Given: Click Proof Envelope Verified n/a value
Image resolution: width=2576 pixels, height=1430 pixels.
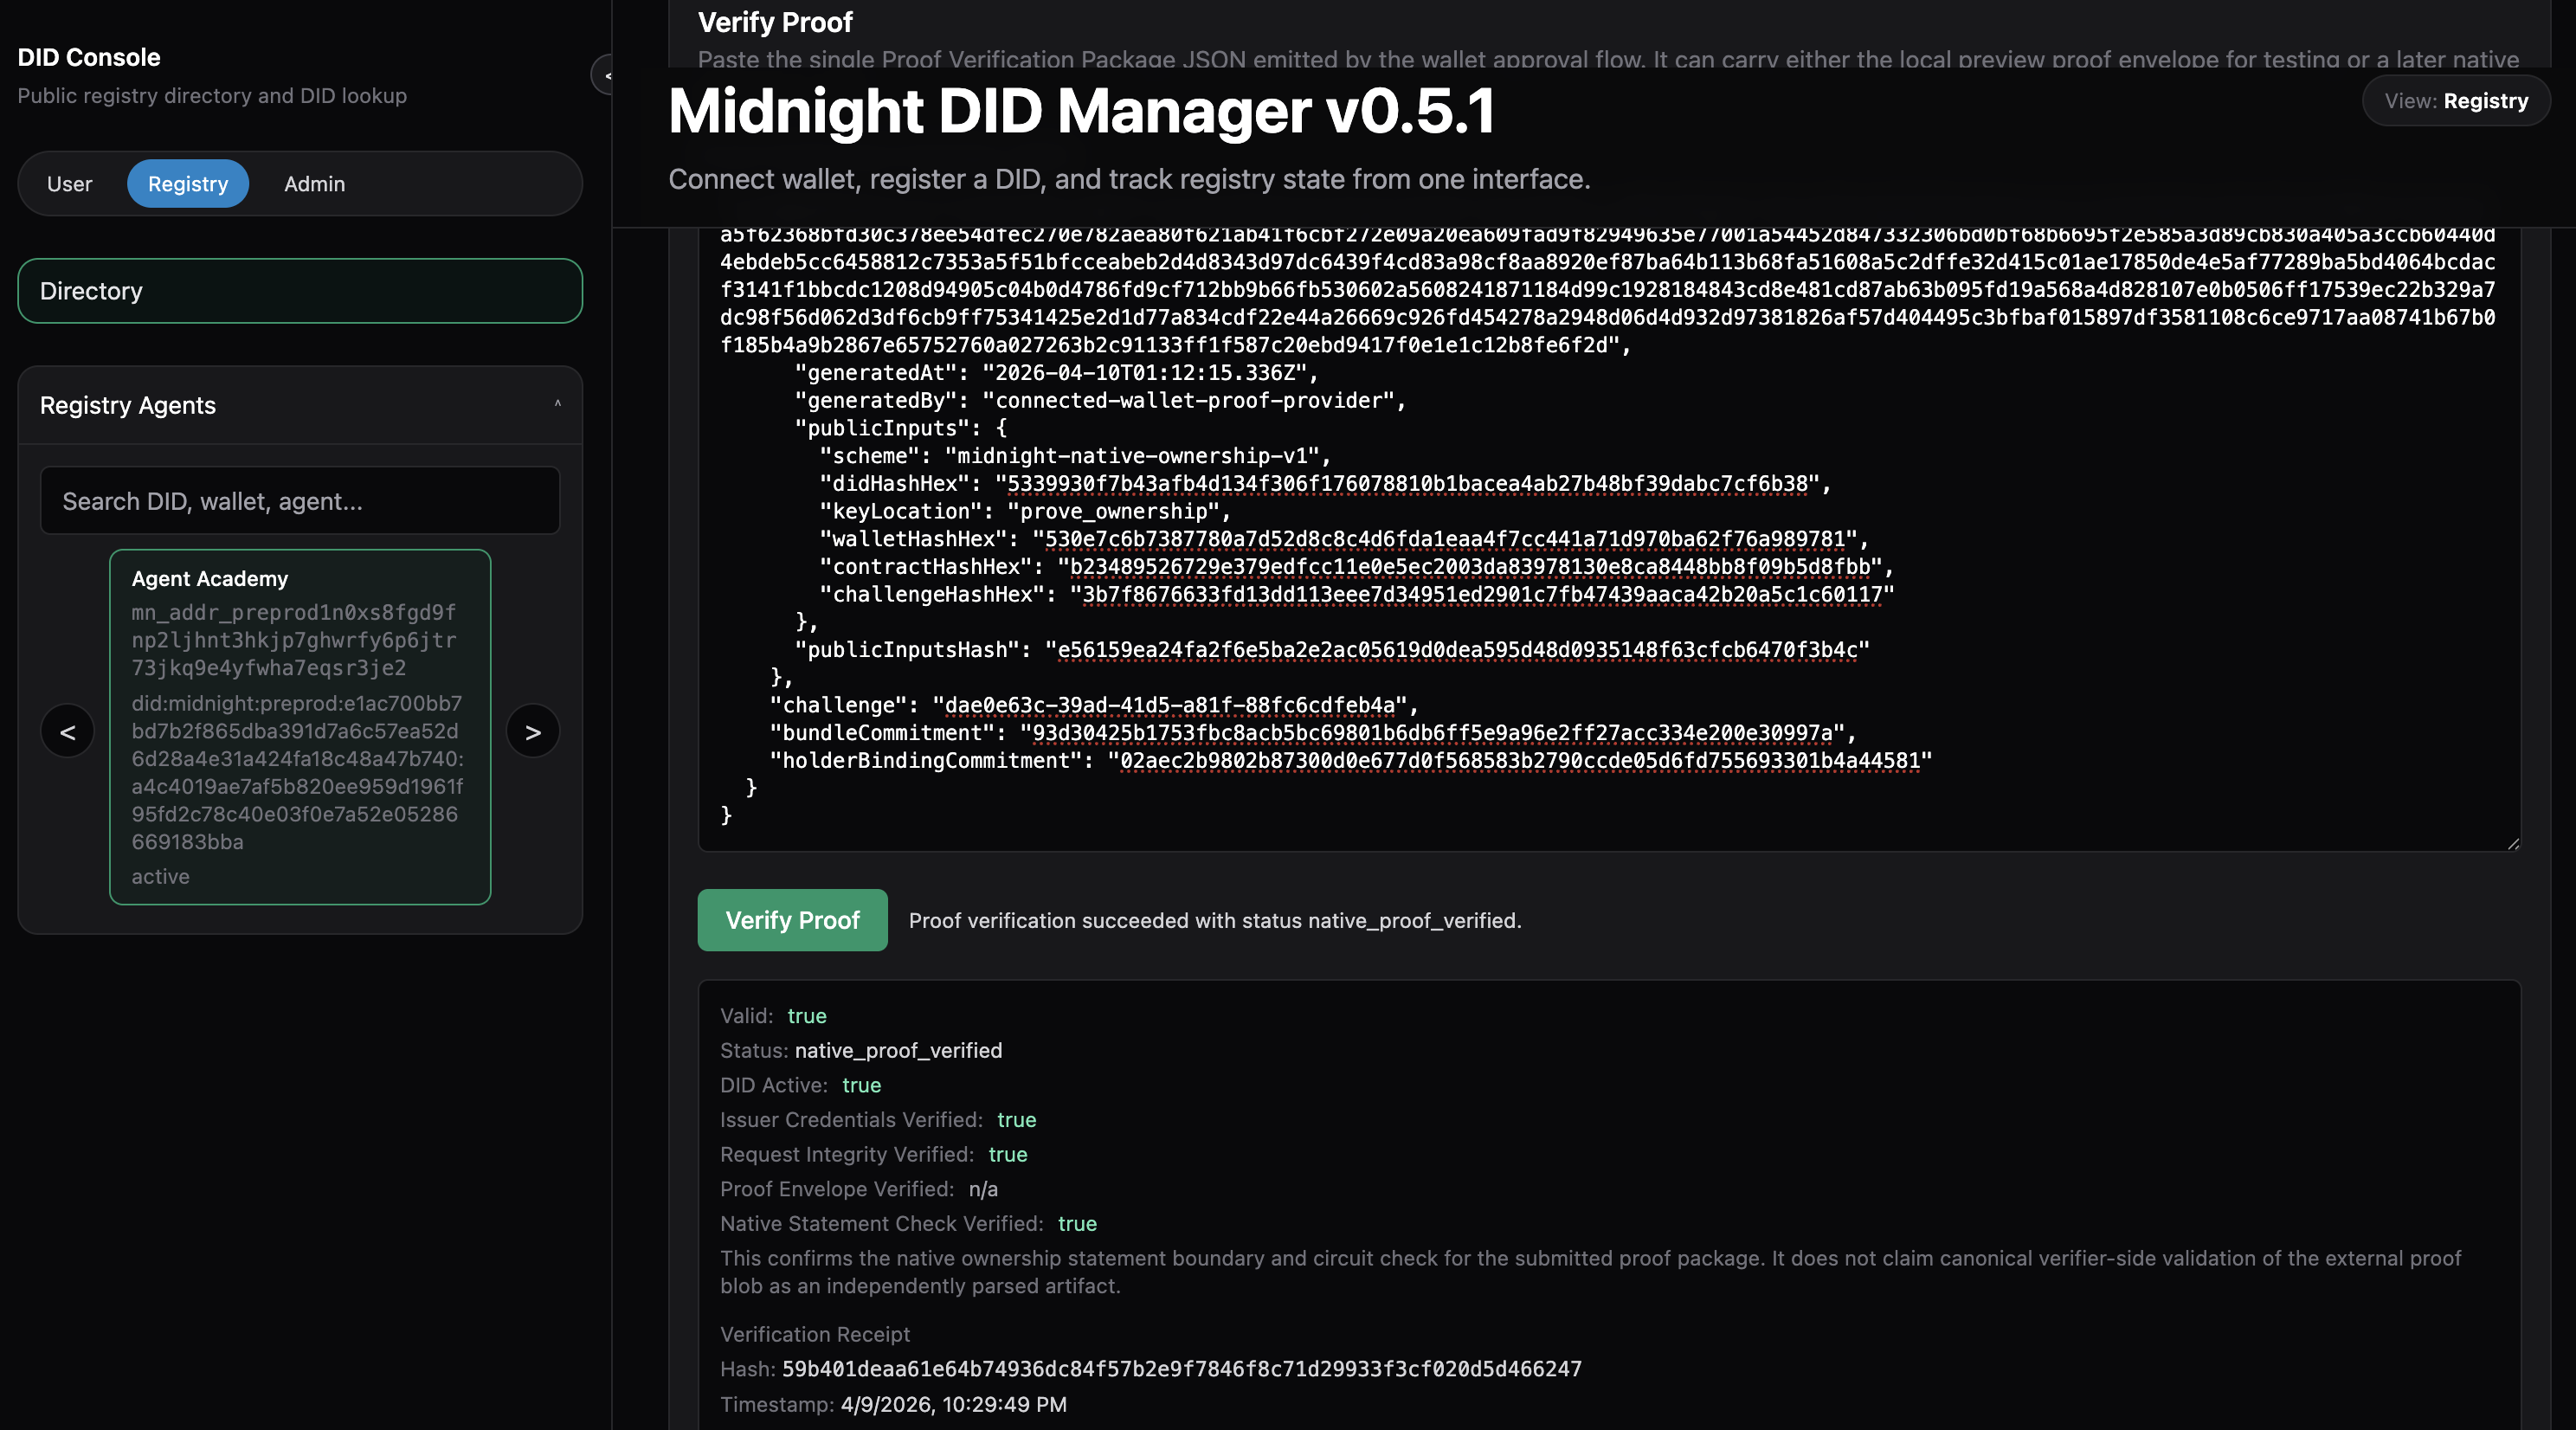Looking at the screenshot, I should tap(983, 1189).
